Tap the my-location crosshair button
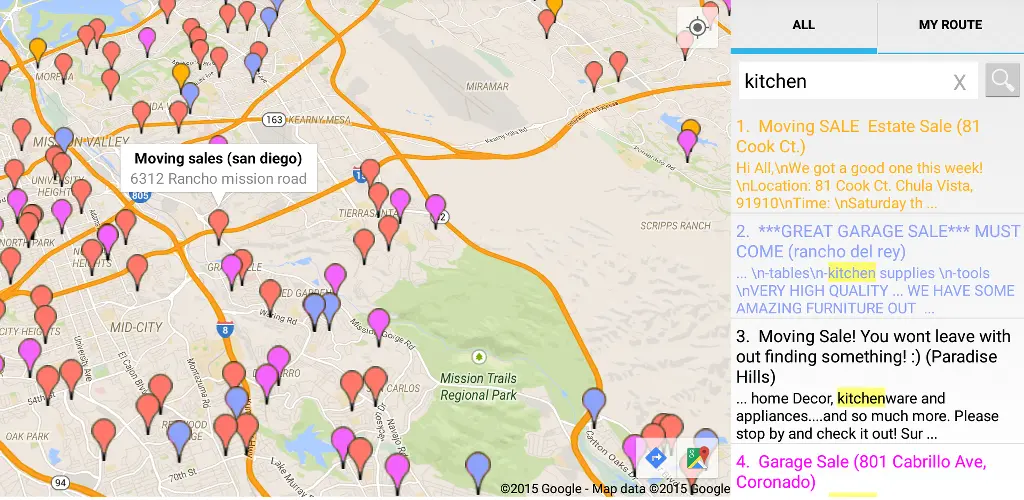 (x=697, y=27)
